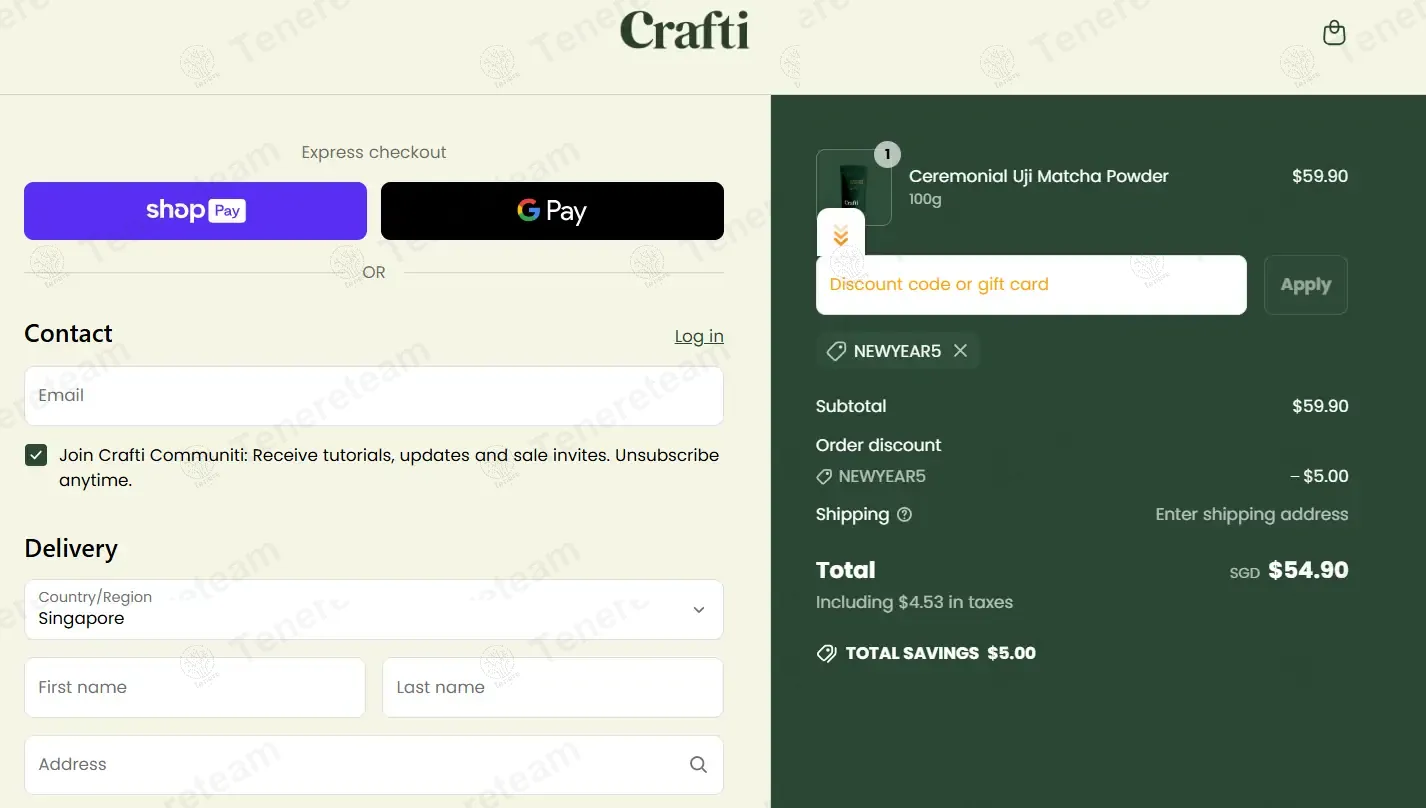
Task: Click the quantity badge on the product
Action: click(x=887, y=154)
